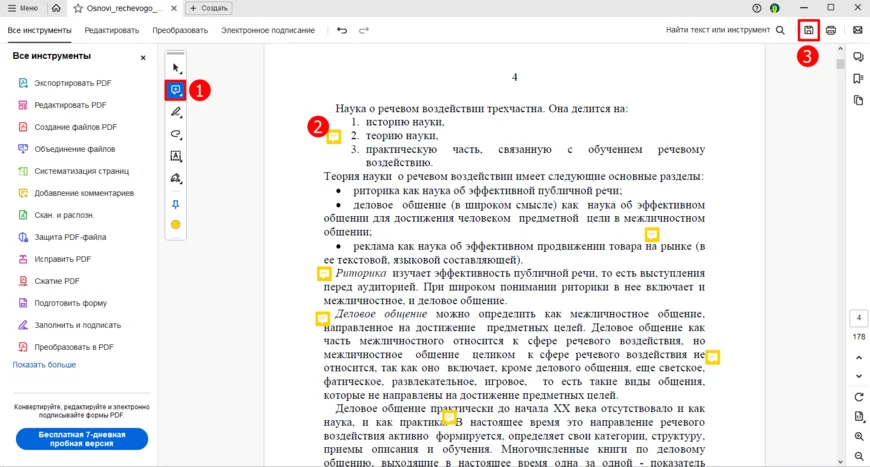
Task: Open page display options icon
Action: click(859, 417)
